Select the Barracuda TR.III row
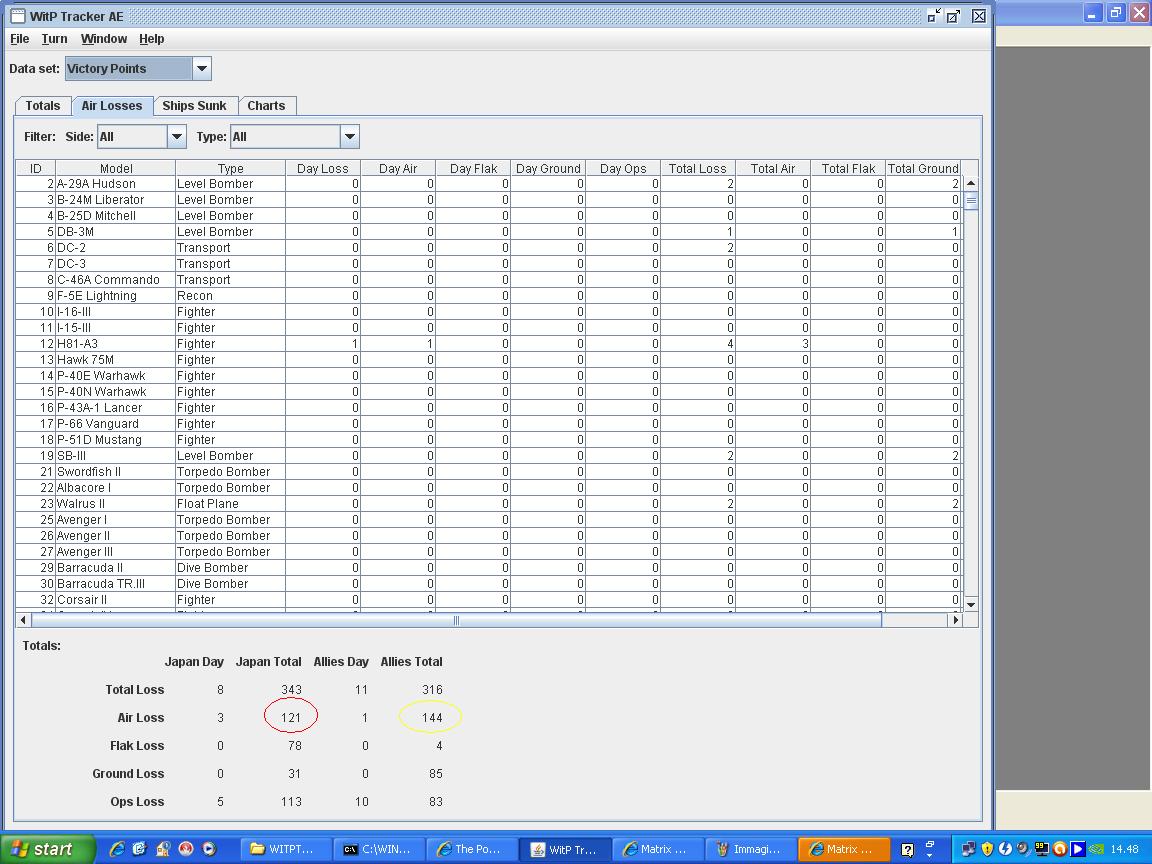Screen dimensions: 1152x864 [x=489, y=584]
